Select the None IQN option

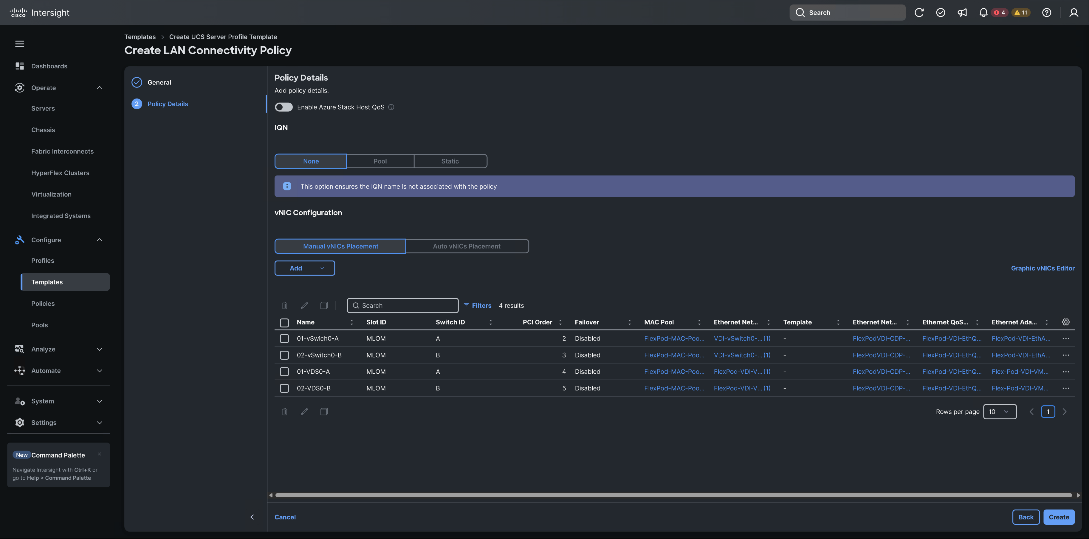pos(310,161)
